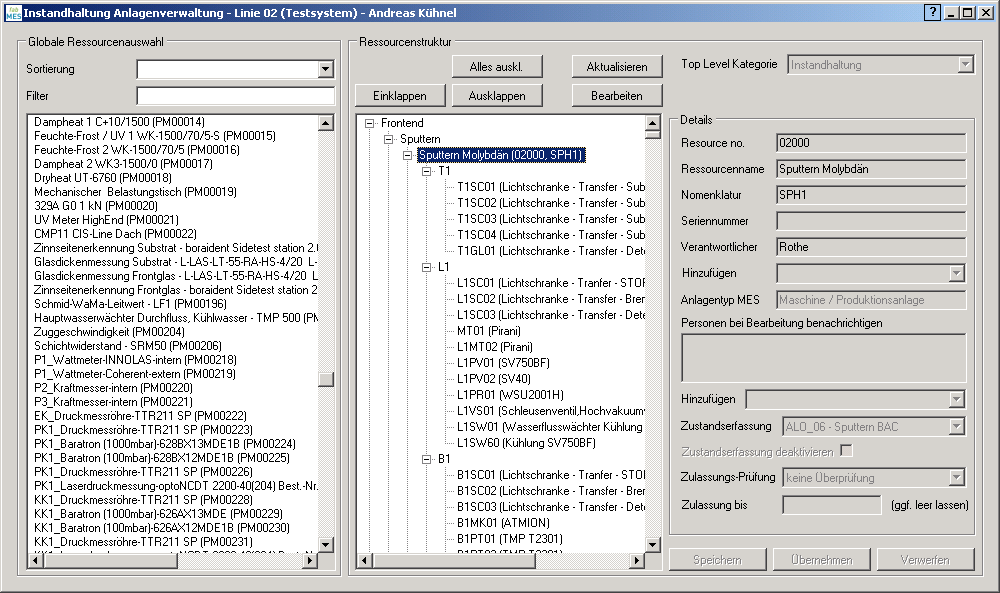This screenshot has height=593, width=1000.
Task: Collapse the Frontend tree node
Action: pyautogui.click(x=370, y=123)
